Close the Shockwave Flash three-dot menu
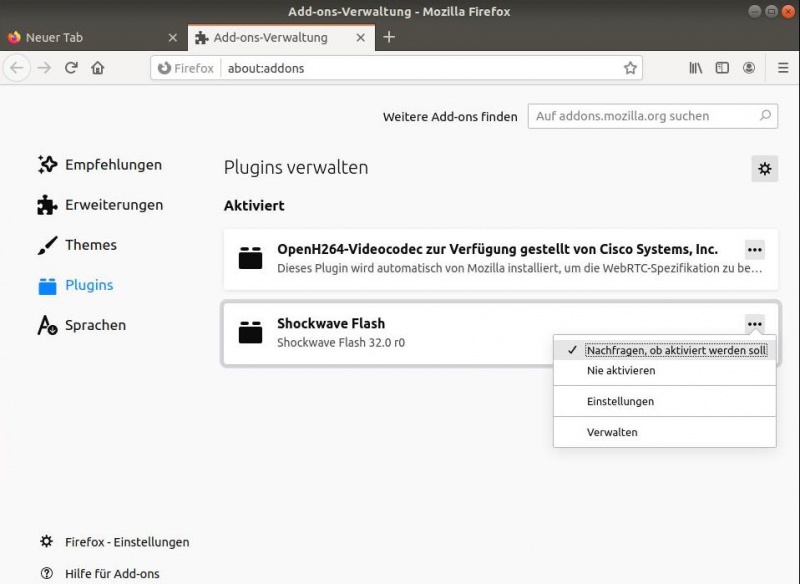Screen dimensions: 800x584 pyautogui.click(x=755, y=324)
